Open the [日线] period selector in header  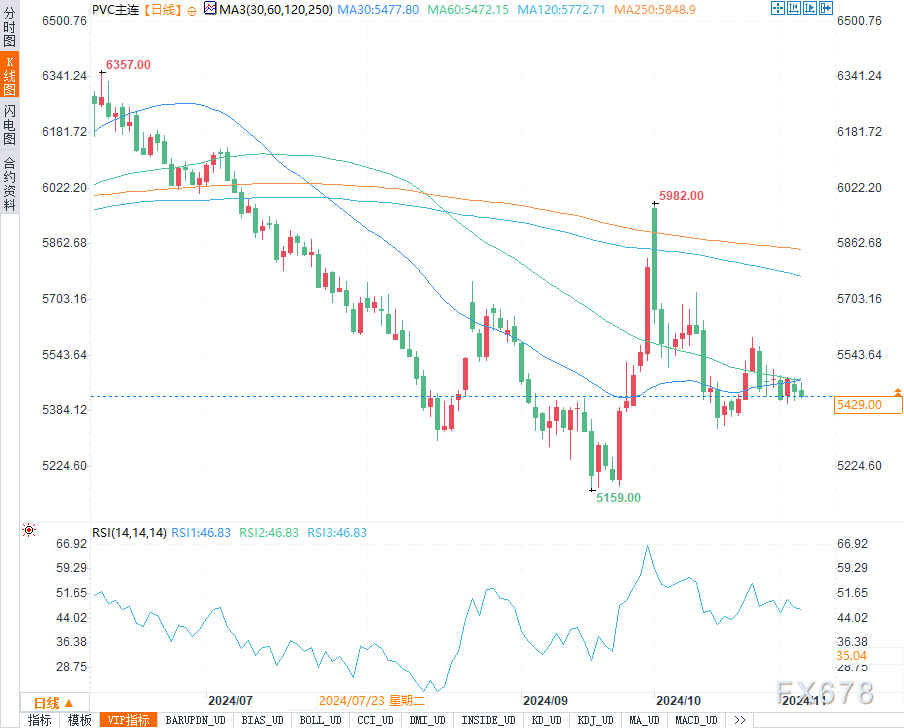pos(163,9)
